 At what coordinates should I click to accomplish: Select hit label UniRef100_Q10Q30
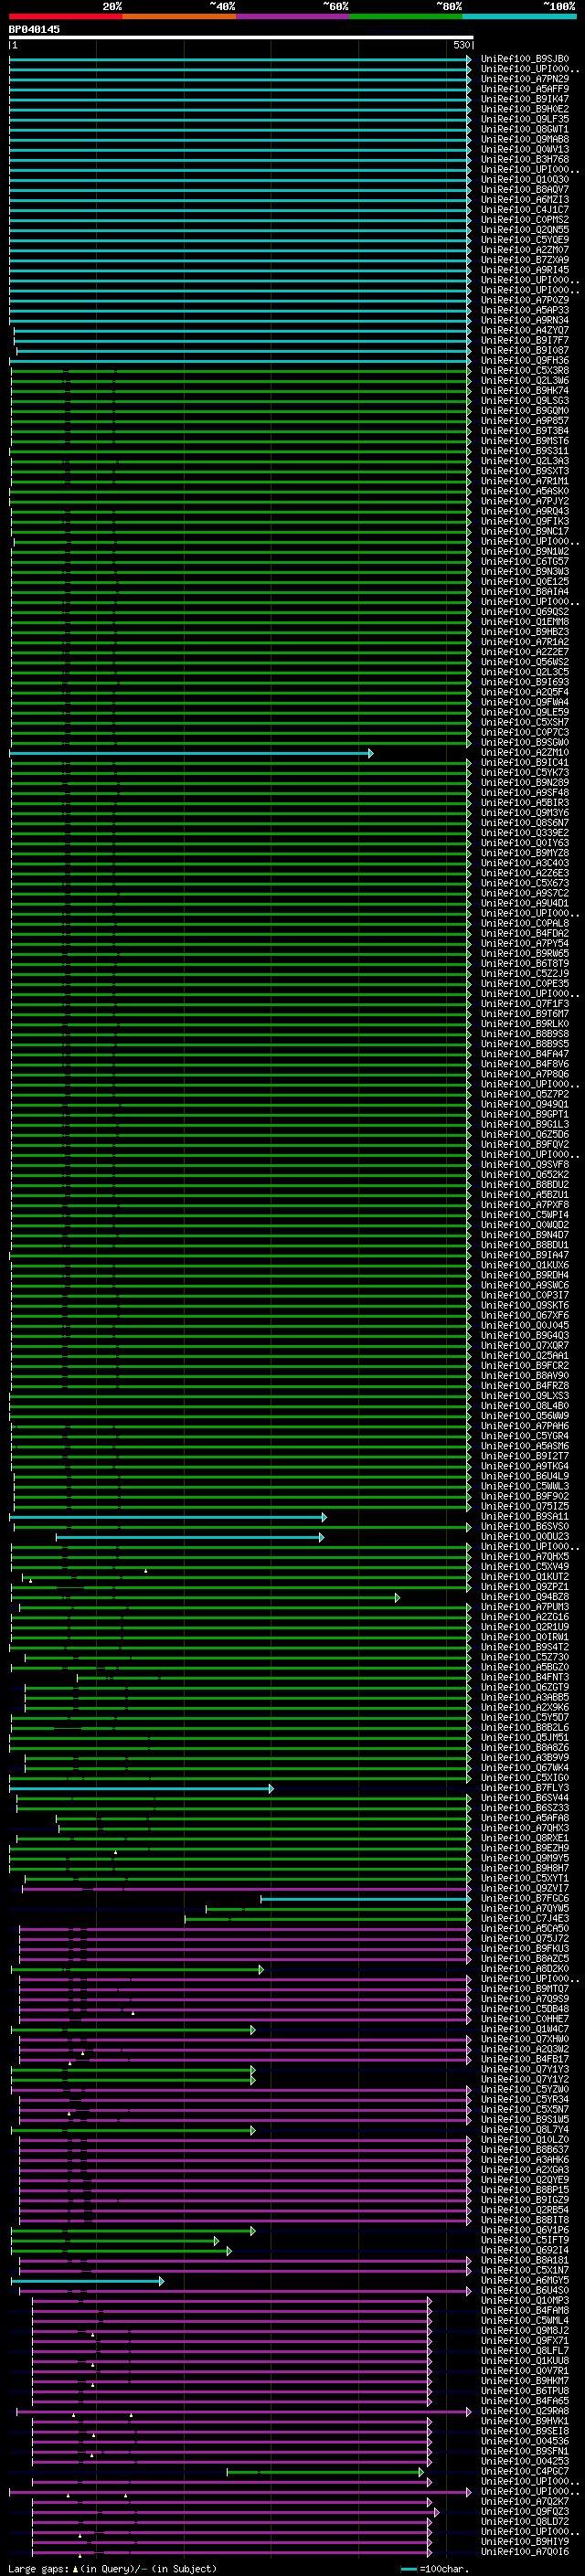click(525, 180)
